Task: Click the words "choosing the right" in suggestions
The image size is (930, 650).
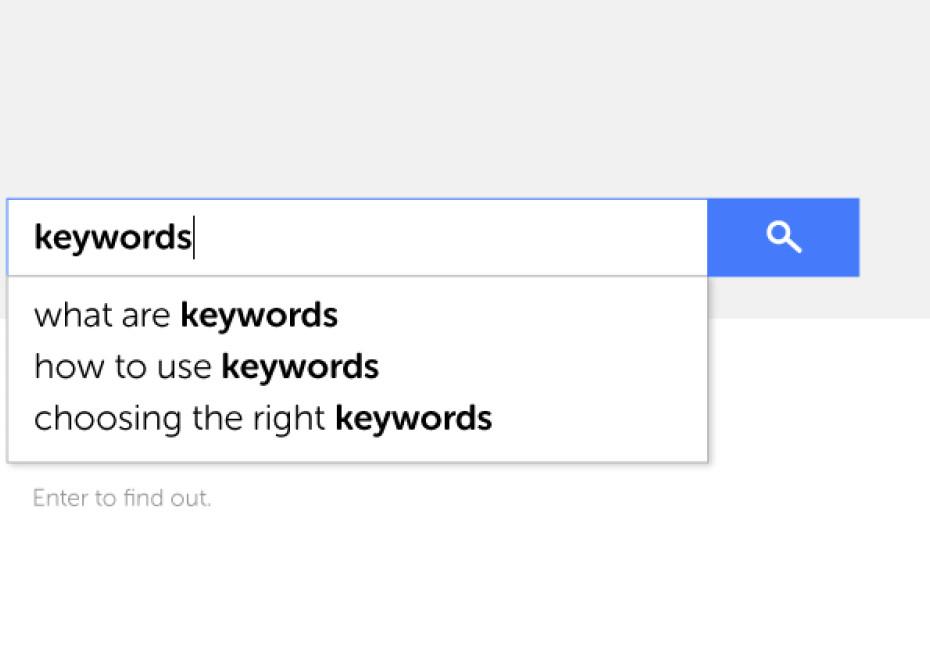Action: [x=180, y=418]
